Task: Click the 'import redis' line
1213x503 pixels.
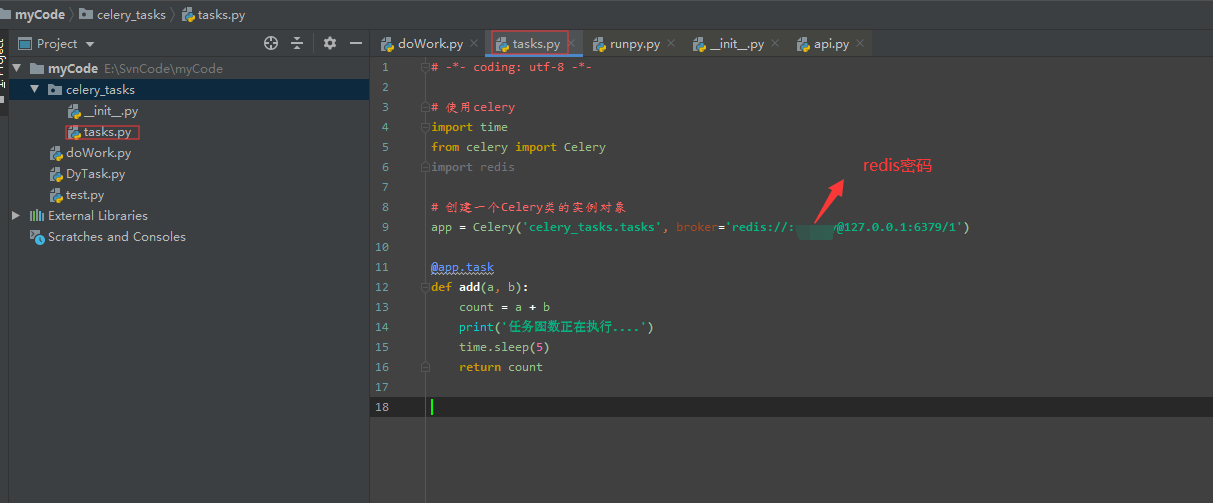Action: 473,167
